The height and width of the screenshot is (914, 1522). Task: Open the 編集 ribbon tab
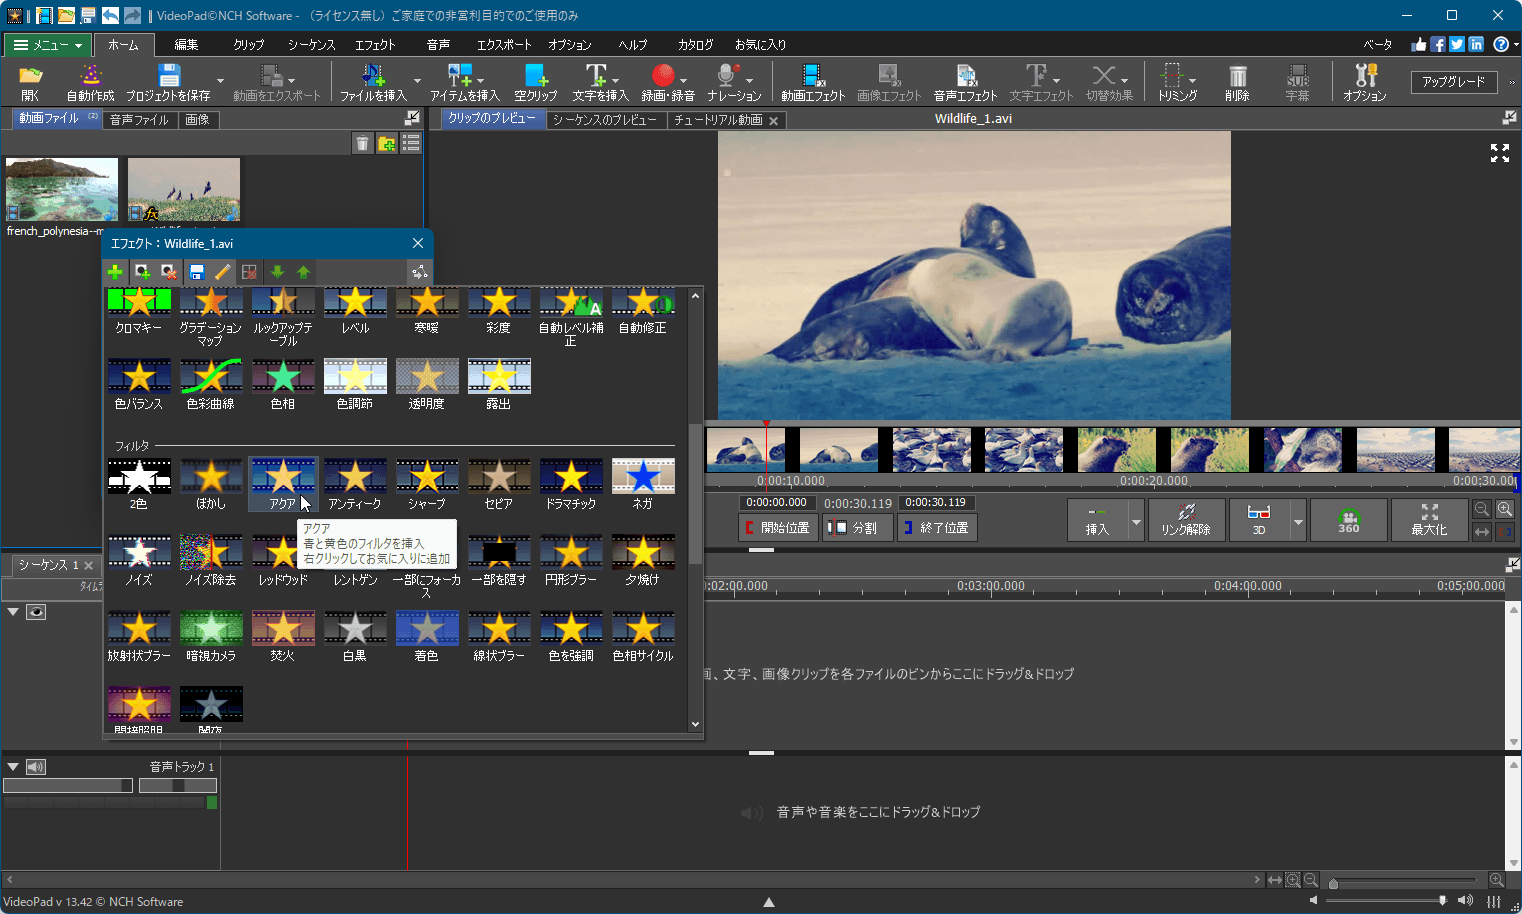pos(186,45)
